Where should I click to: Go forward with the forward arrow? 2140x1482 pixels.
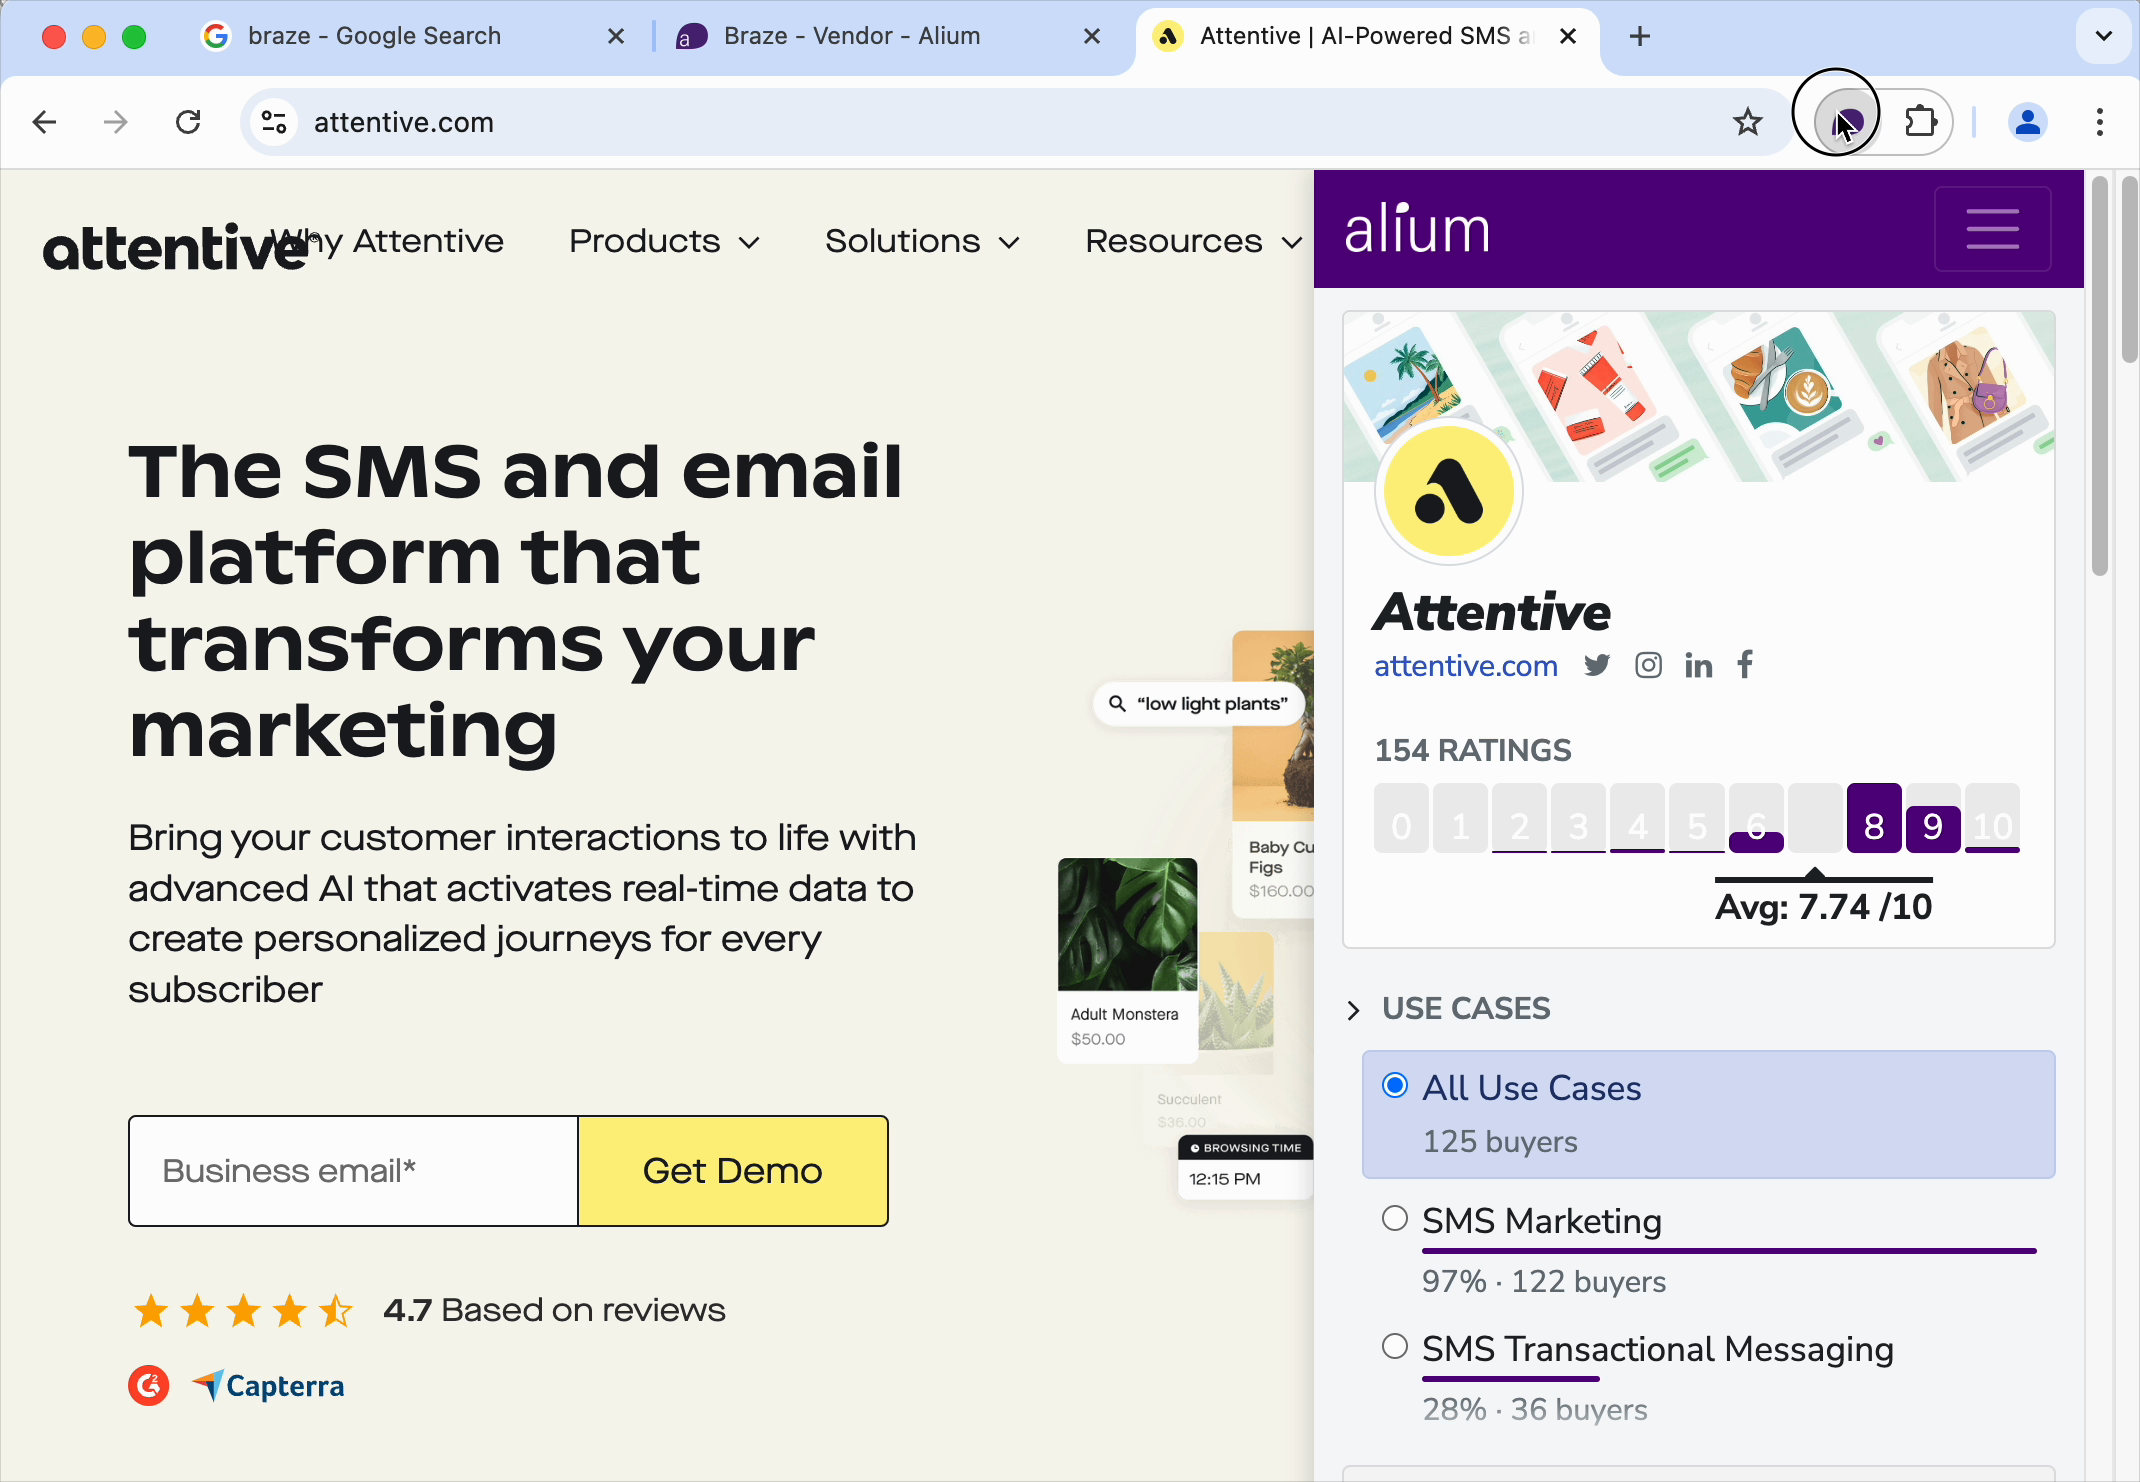(116, 122)
